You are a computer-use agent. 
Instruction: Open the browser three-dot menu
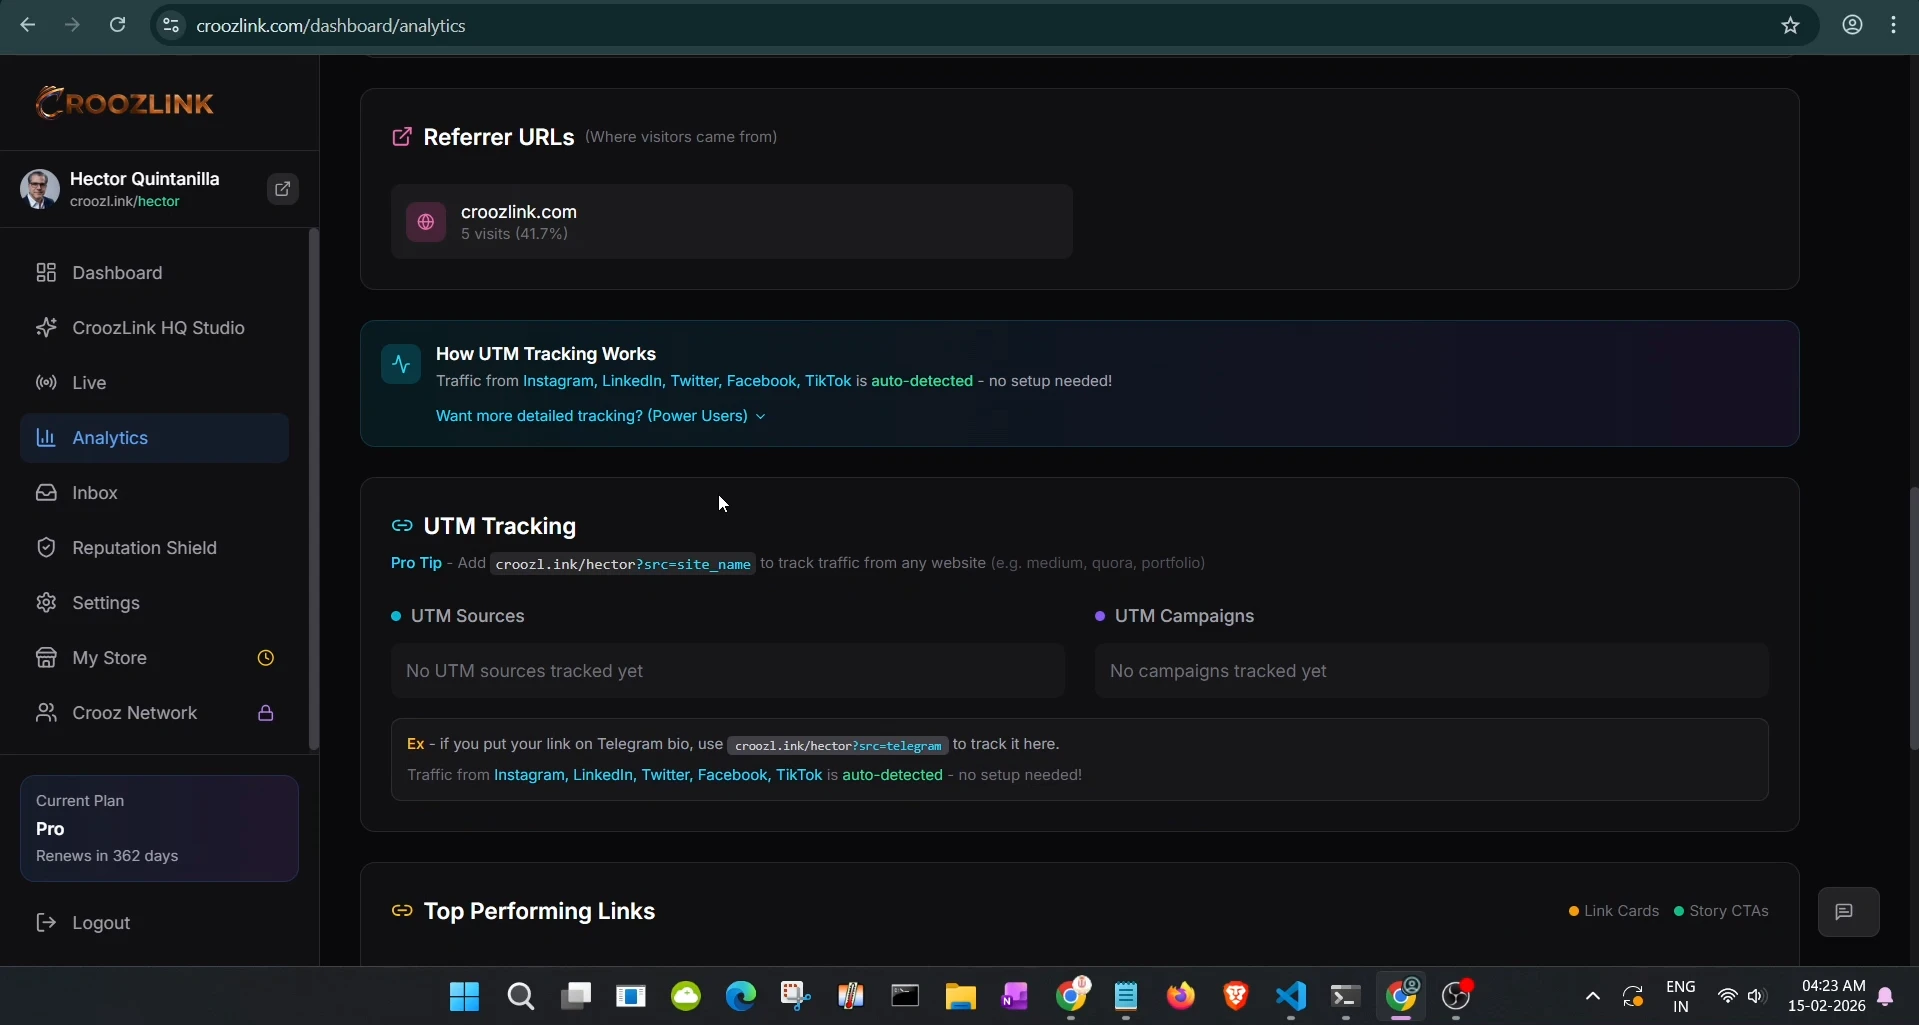pos(1893,25)
